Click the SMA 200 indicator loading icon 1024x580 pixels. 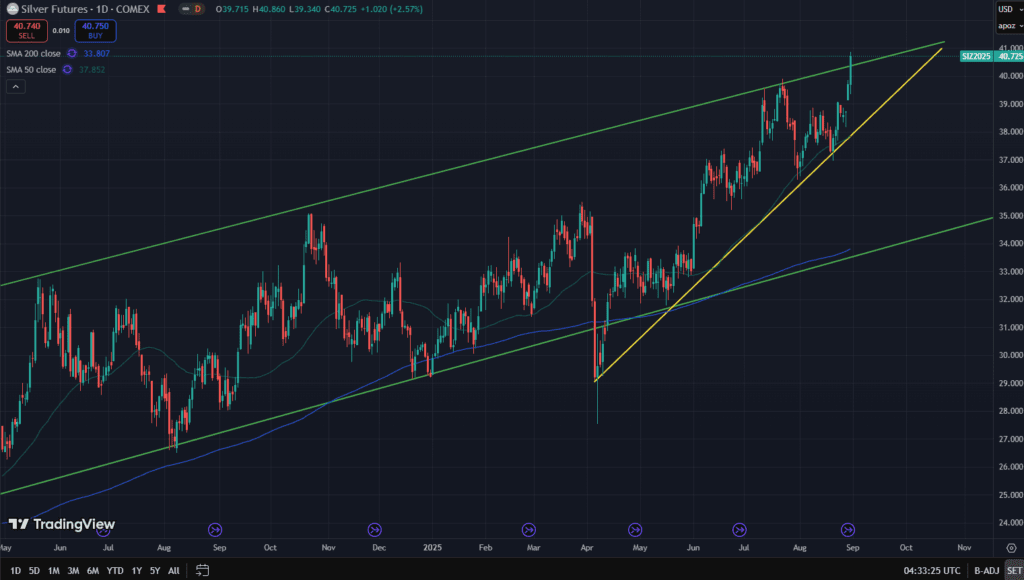click(72, 53)
